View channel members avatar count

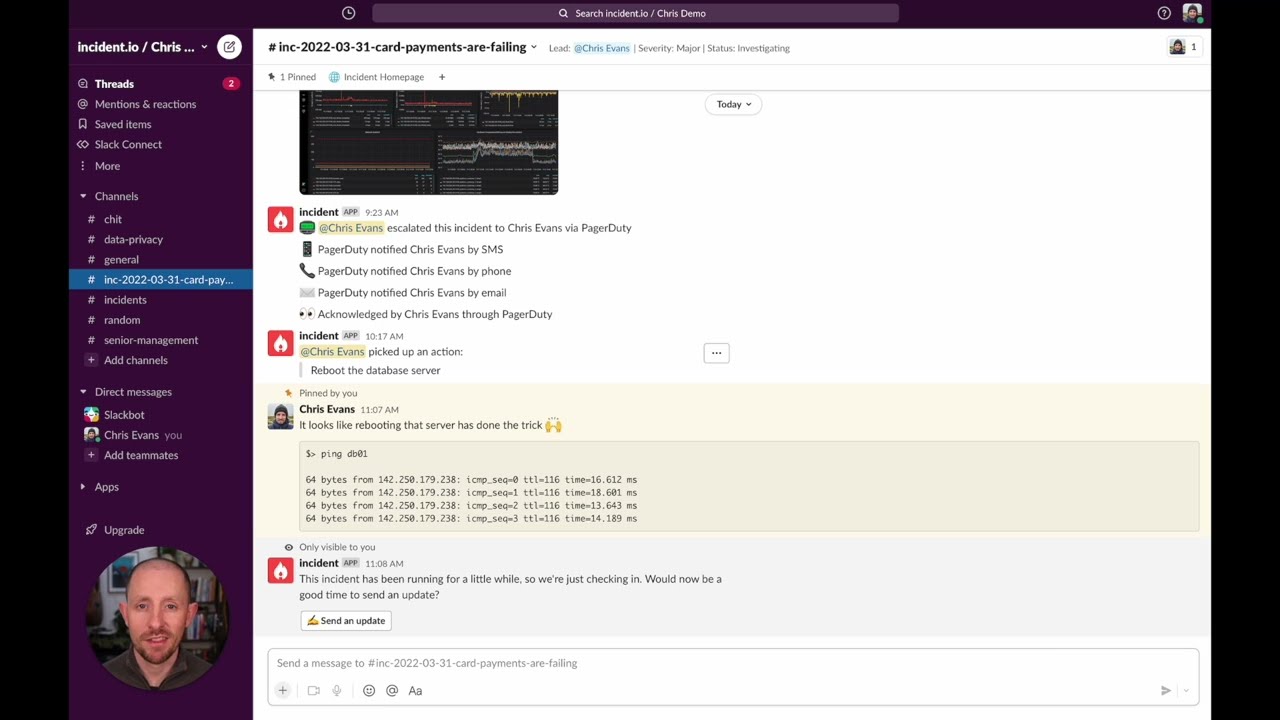[1183, 47]
